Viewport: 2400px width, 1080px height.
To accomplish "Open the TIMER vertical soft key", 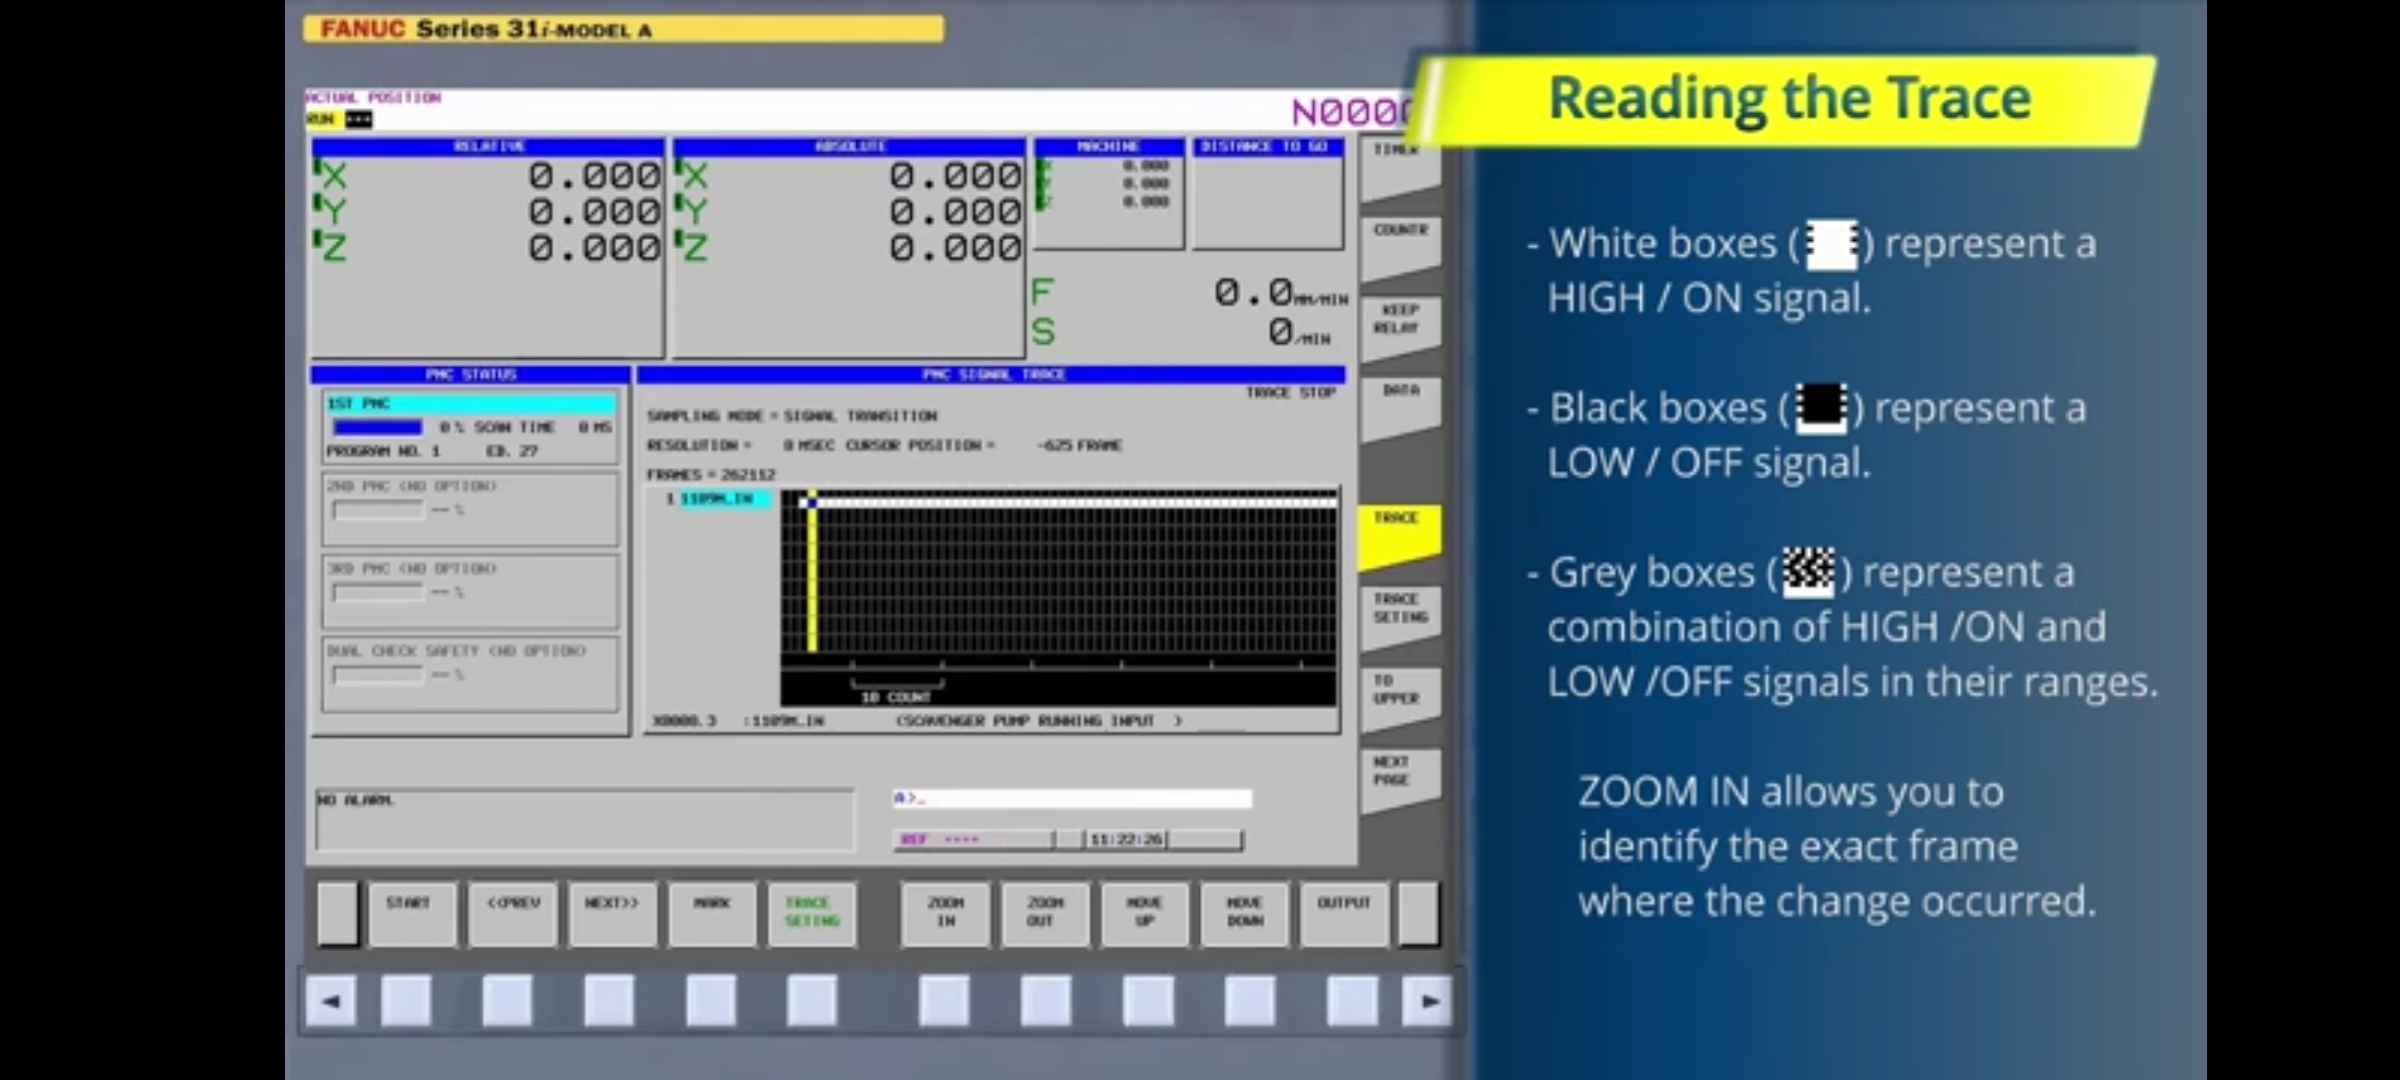I will pyautogui.click(x=1400, y=167).
